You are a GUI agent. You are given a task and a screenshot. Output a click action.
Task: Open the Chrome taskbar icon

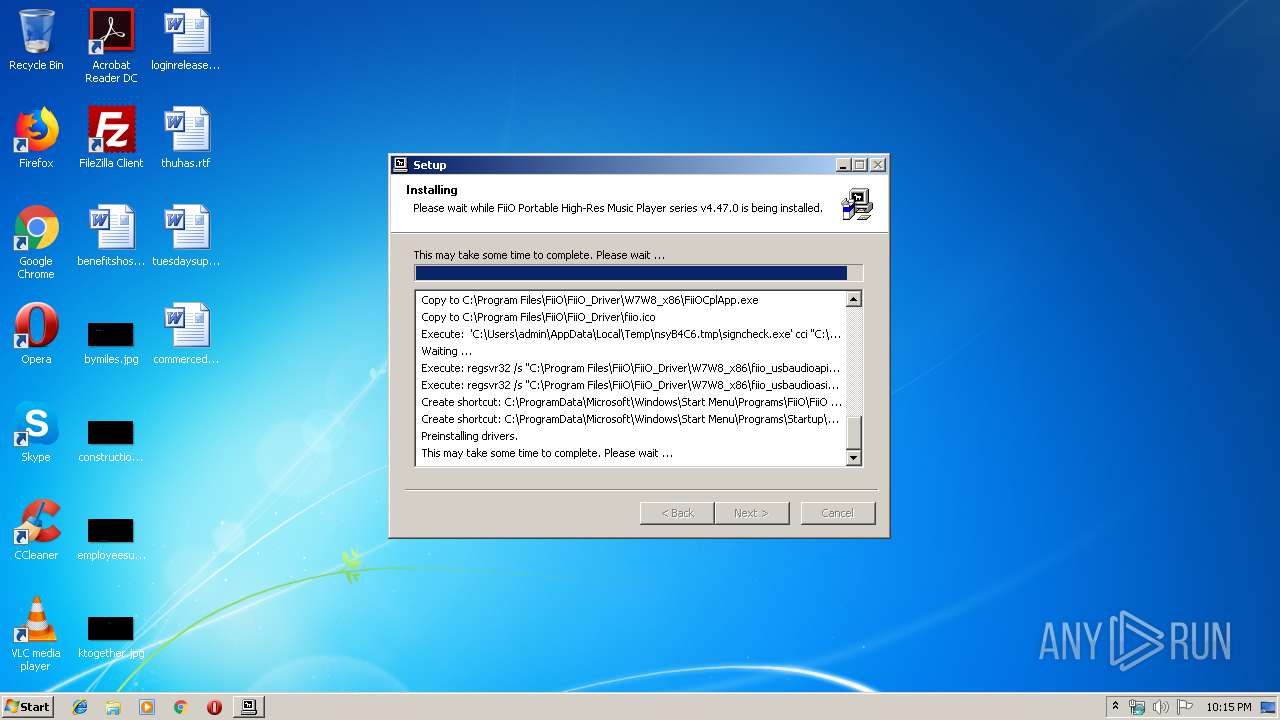coord(180,707)
